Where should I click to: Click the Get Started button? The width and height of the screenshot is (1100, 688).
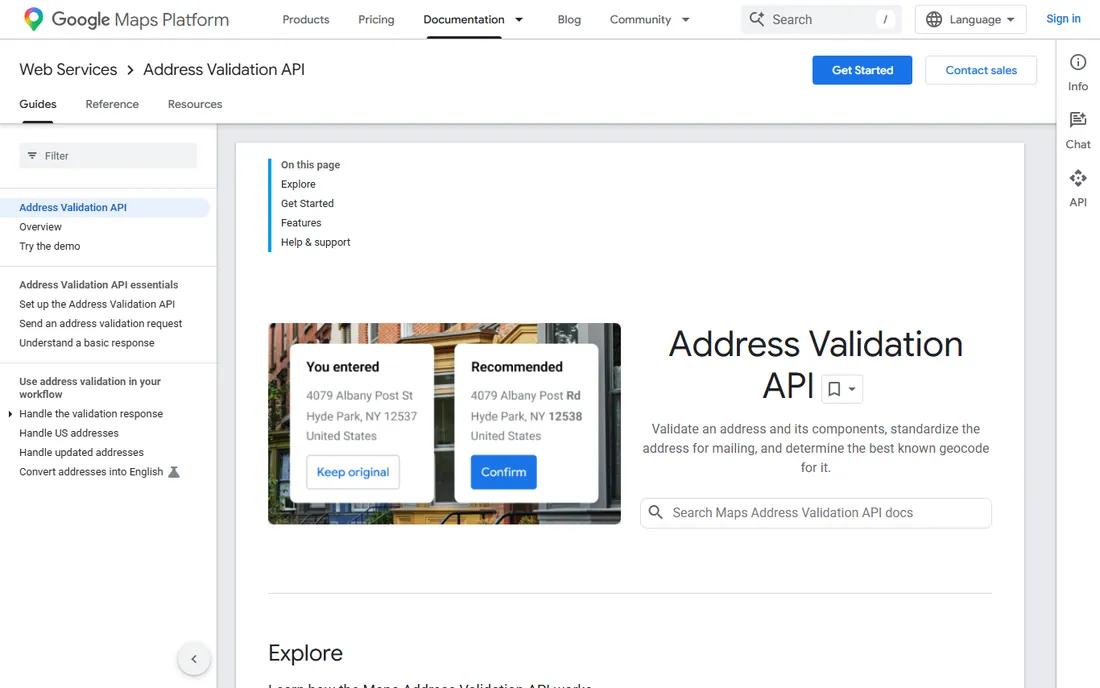862,70
